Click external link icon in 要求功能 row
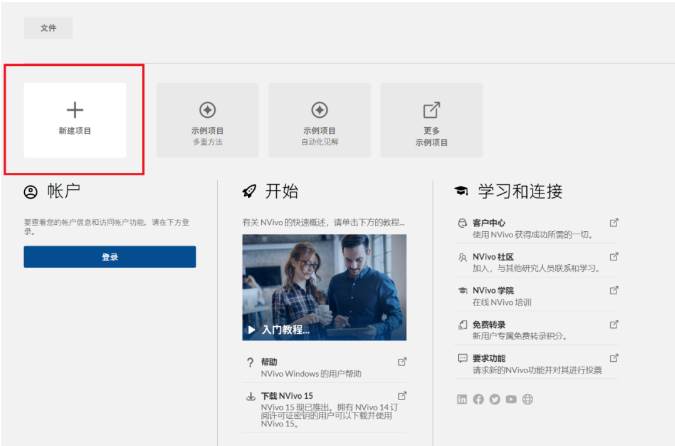The width and height of the screenshot is (675, 446). 614,358
